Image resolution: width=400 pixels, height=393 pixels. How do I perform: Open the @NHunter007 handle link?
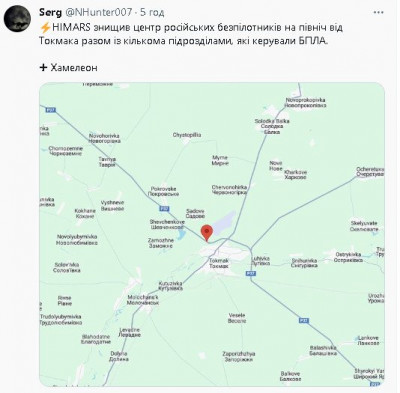[x=98, y=13]
